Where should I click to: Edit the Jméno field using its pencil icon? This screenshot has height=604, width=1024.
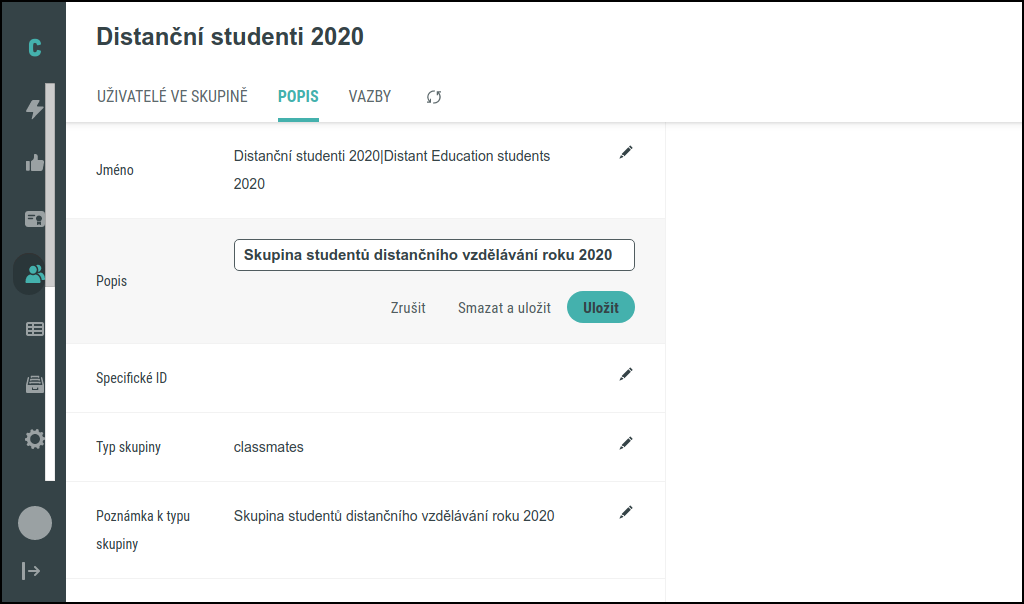626,152
